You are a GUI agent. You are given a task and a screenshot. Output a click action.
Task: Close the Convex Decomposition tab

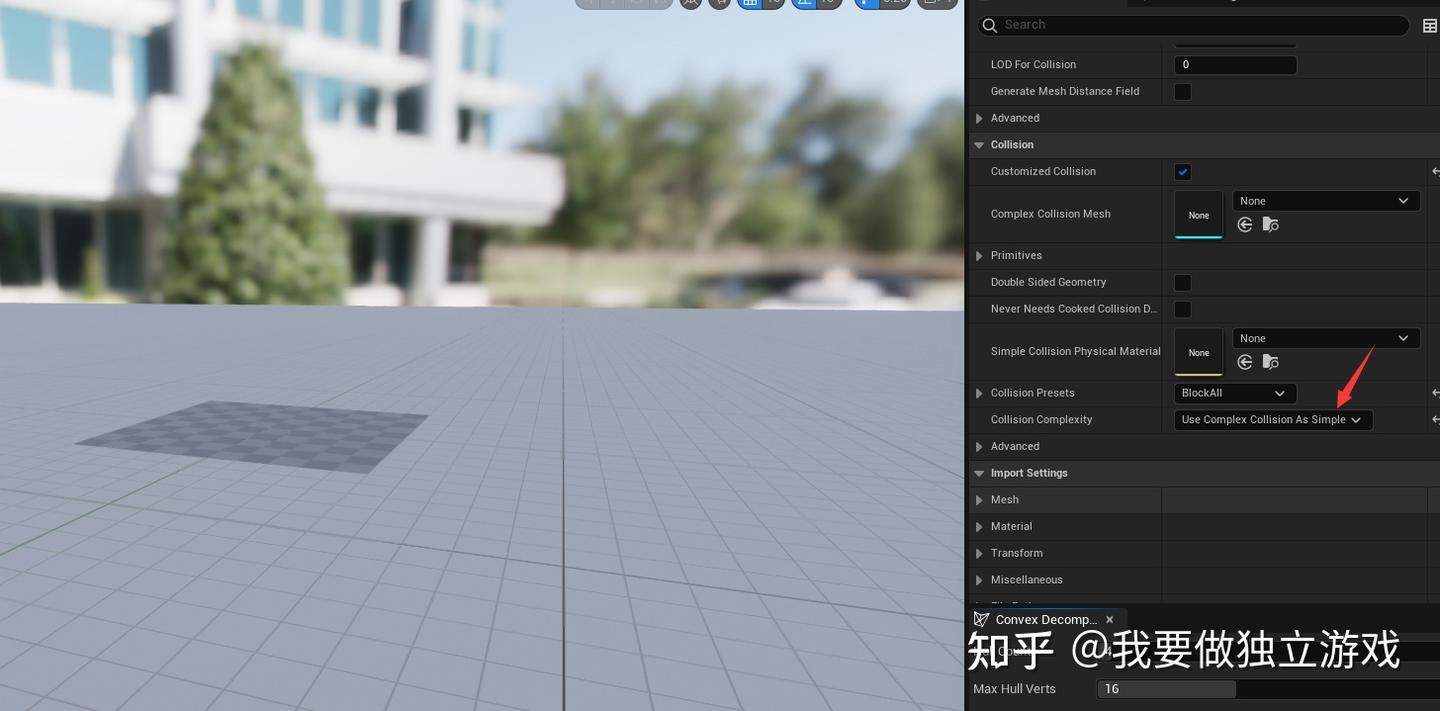pos(1109,619)
